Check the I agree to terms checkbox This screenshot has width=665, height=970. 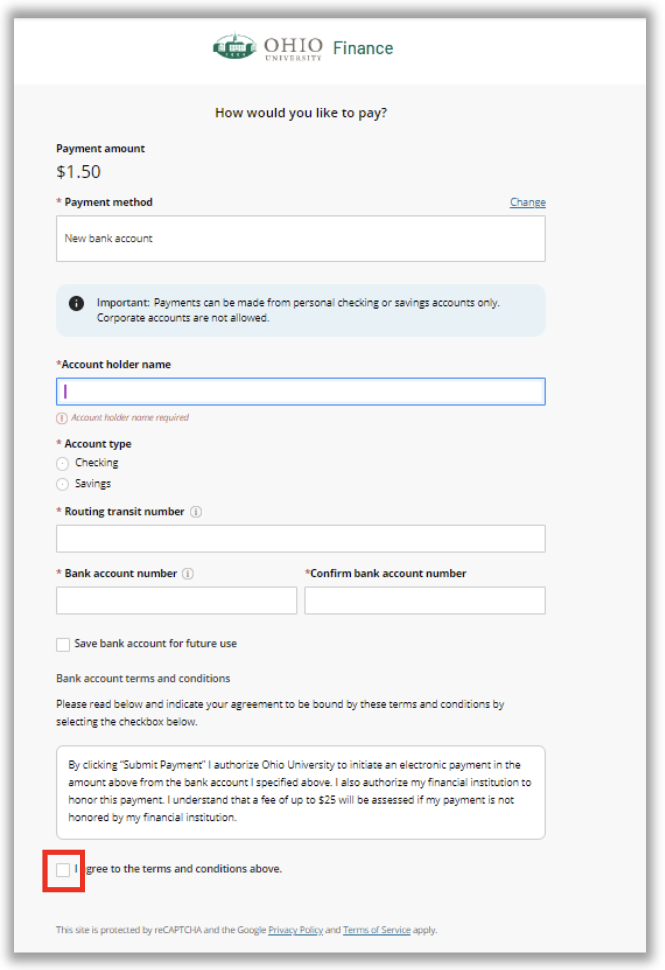[x=62, y=870]
